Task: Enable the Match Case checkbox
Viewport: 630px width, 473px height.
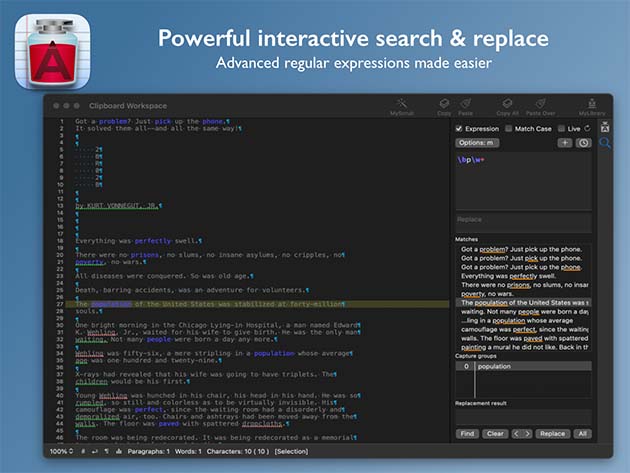Action: tap(509, 129)
